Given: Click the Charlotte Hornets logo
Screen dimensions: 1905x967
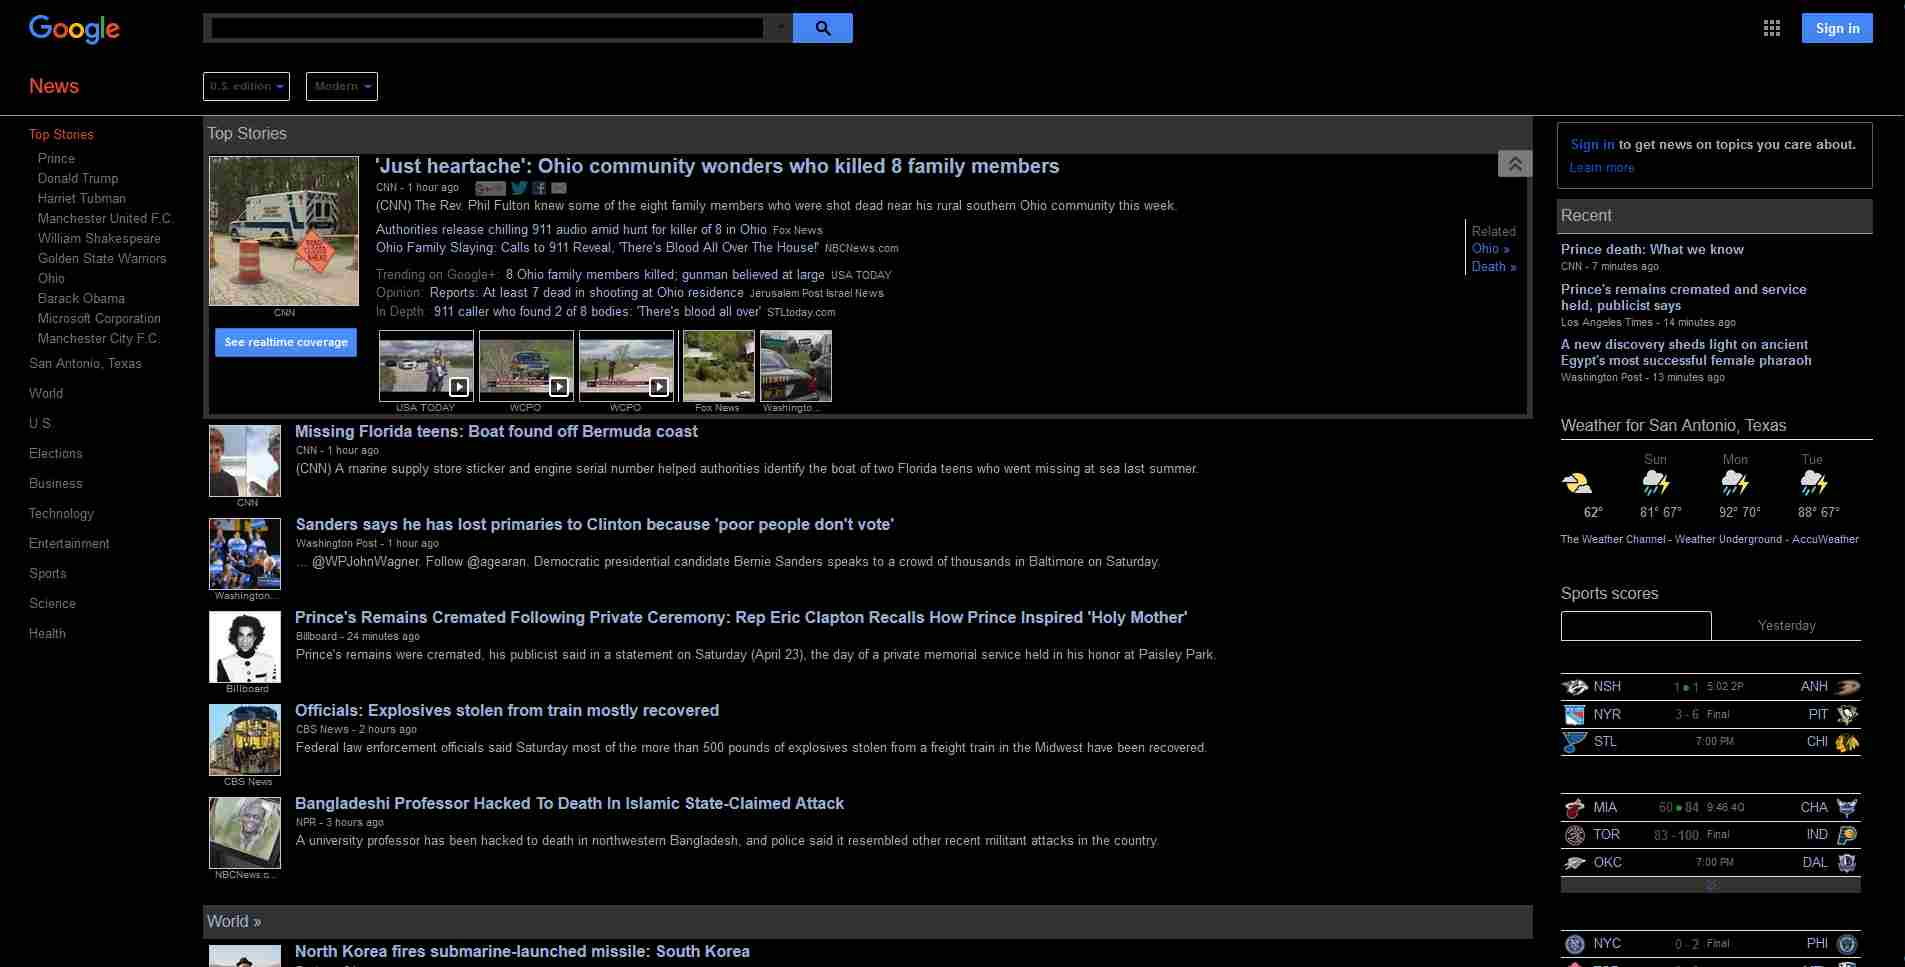Looking at the screenshot, I should click(x=1848, y=808).
